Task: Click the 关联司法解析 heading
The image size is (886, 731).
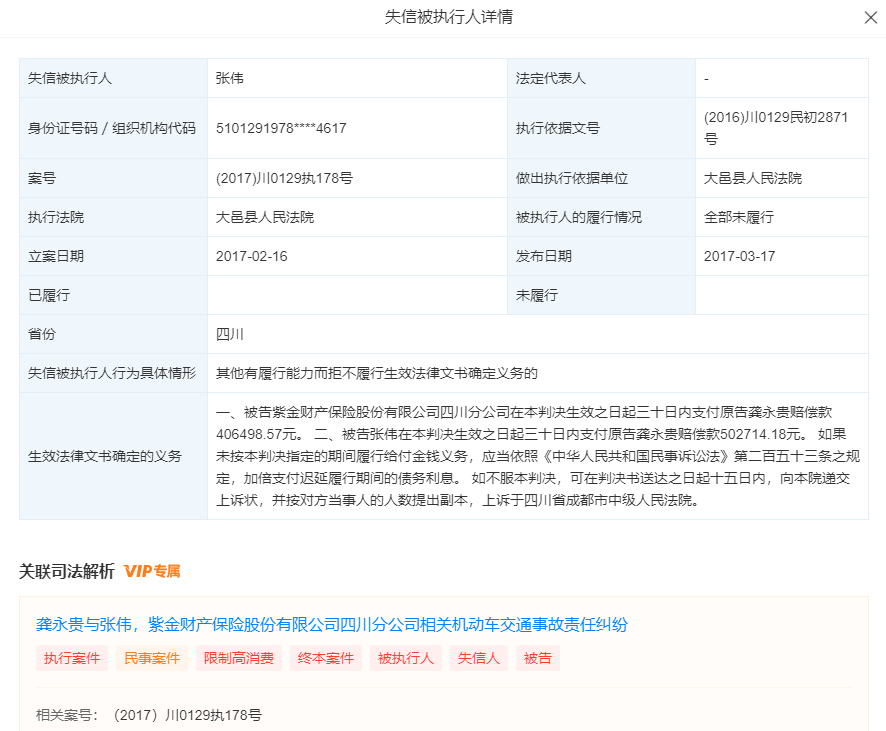Action: point(67,571)
